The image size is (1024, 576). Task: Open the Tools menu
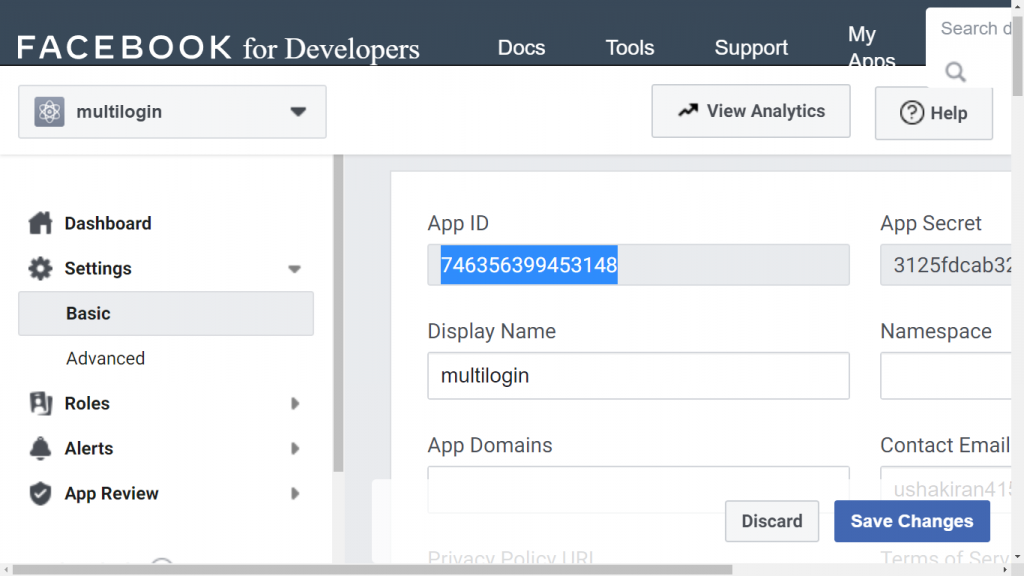coord(630,48)
